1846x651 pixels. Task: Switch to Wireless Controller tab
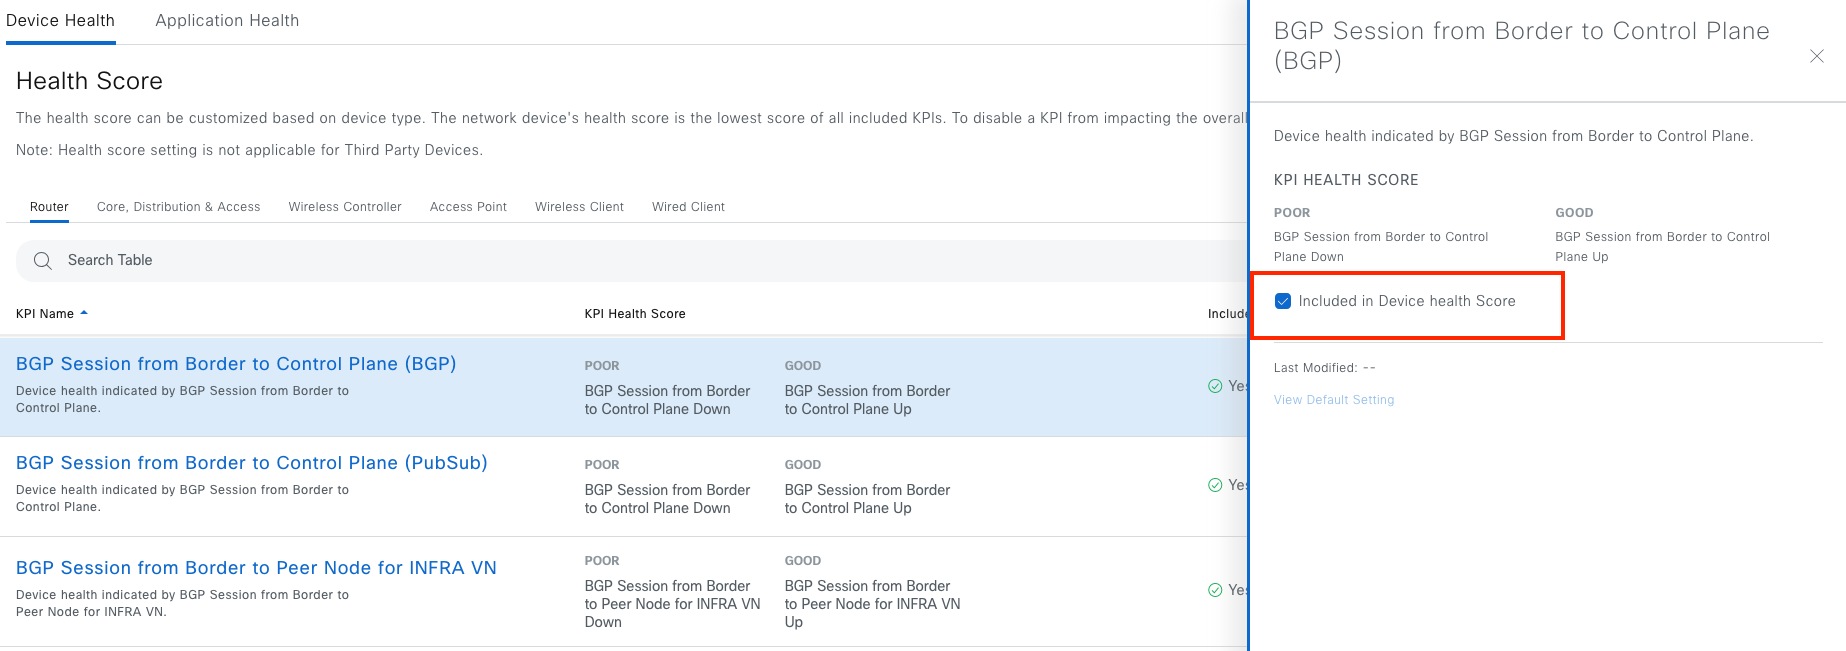(345, 207)
